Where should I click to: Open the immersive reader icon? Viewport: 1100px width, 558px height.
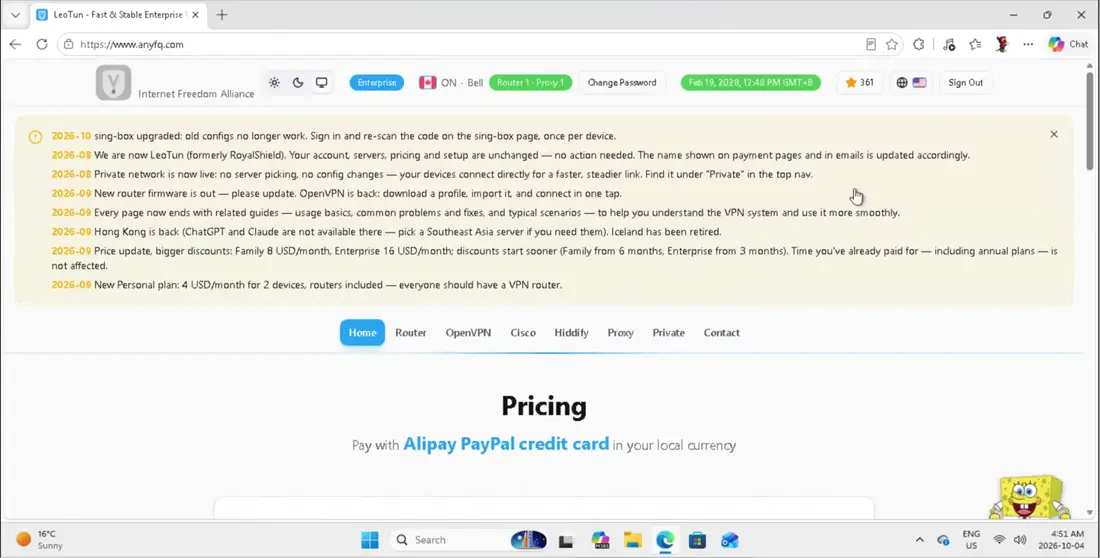click(x=871, y=44)
